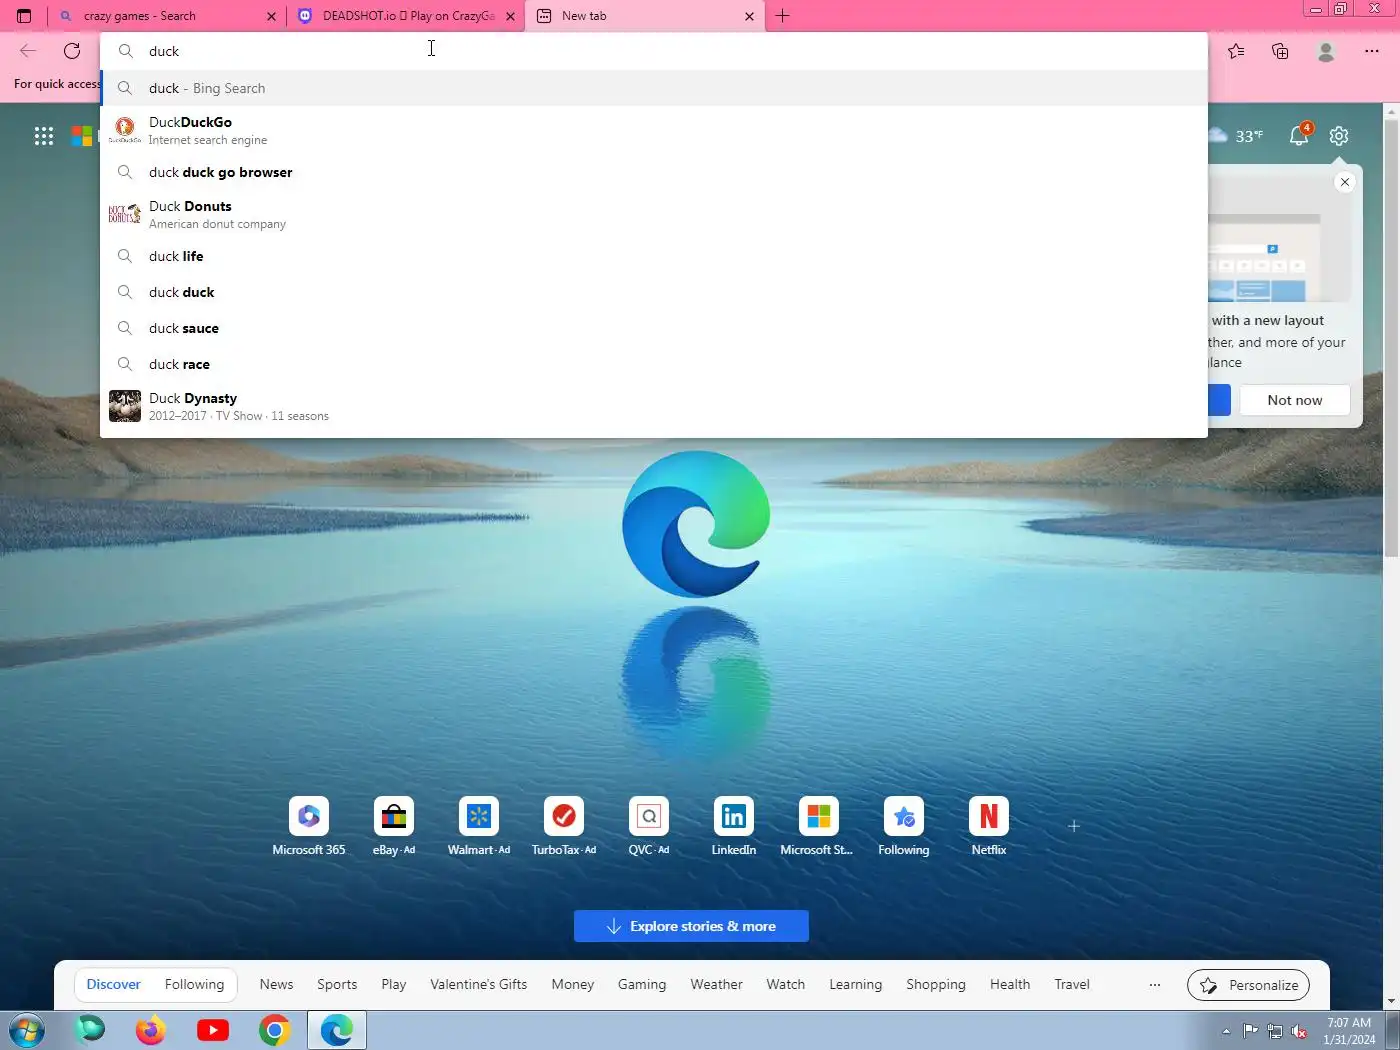Choose the Duck Dynasty suggestion
Viewport: 1400px width, 1050px height.
(x=654, y=406)
